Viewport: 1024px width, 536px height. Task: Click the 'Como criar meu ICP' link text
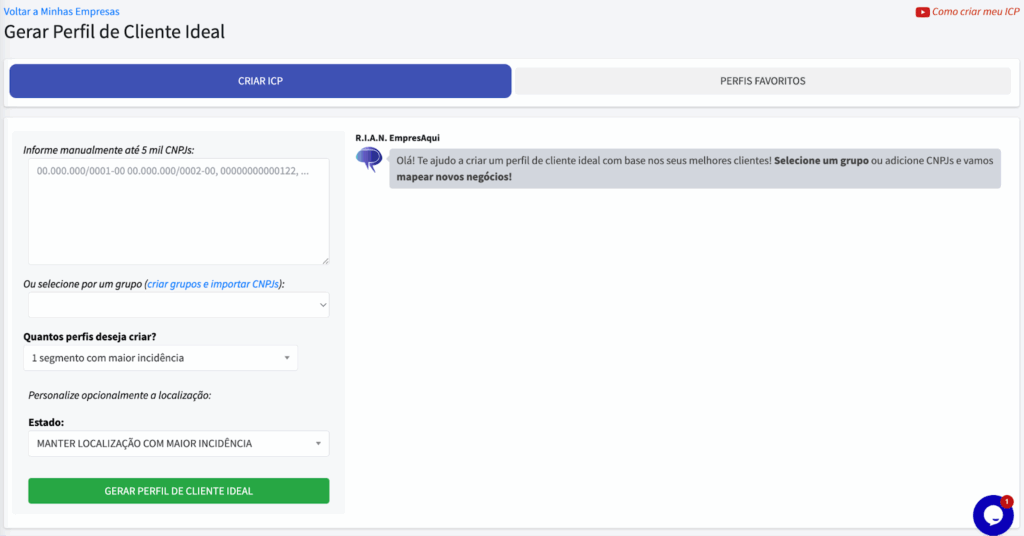coord(975,12)
